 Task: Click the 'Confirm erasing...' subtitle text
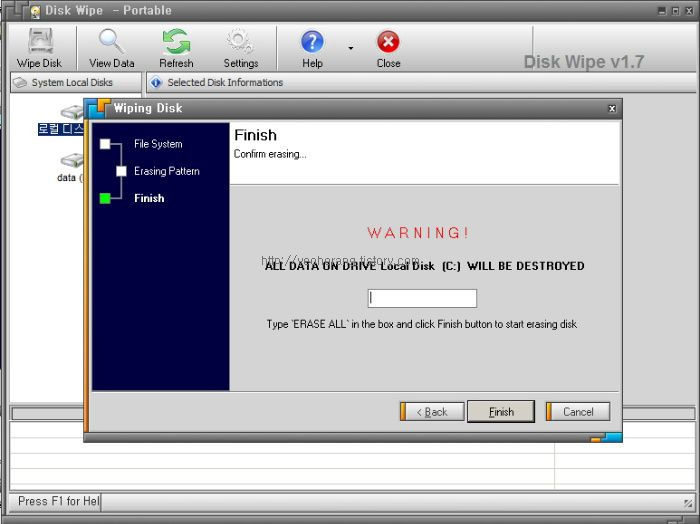270,154
